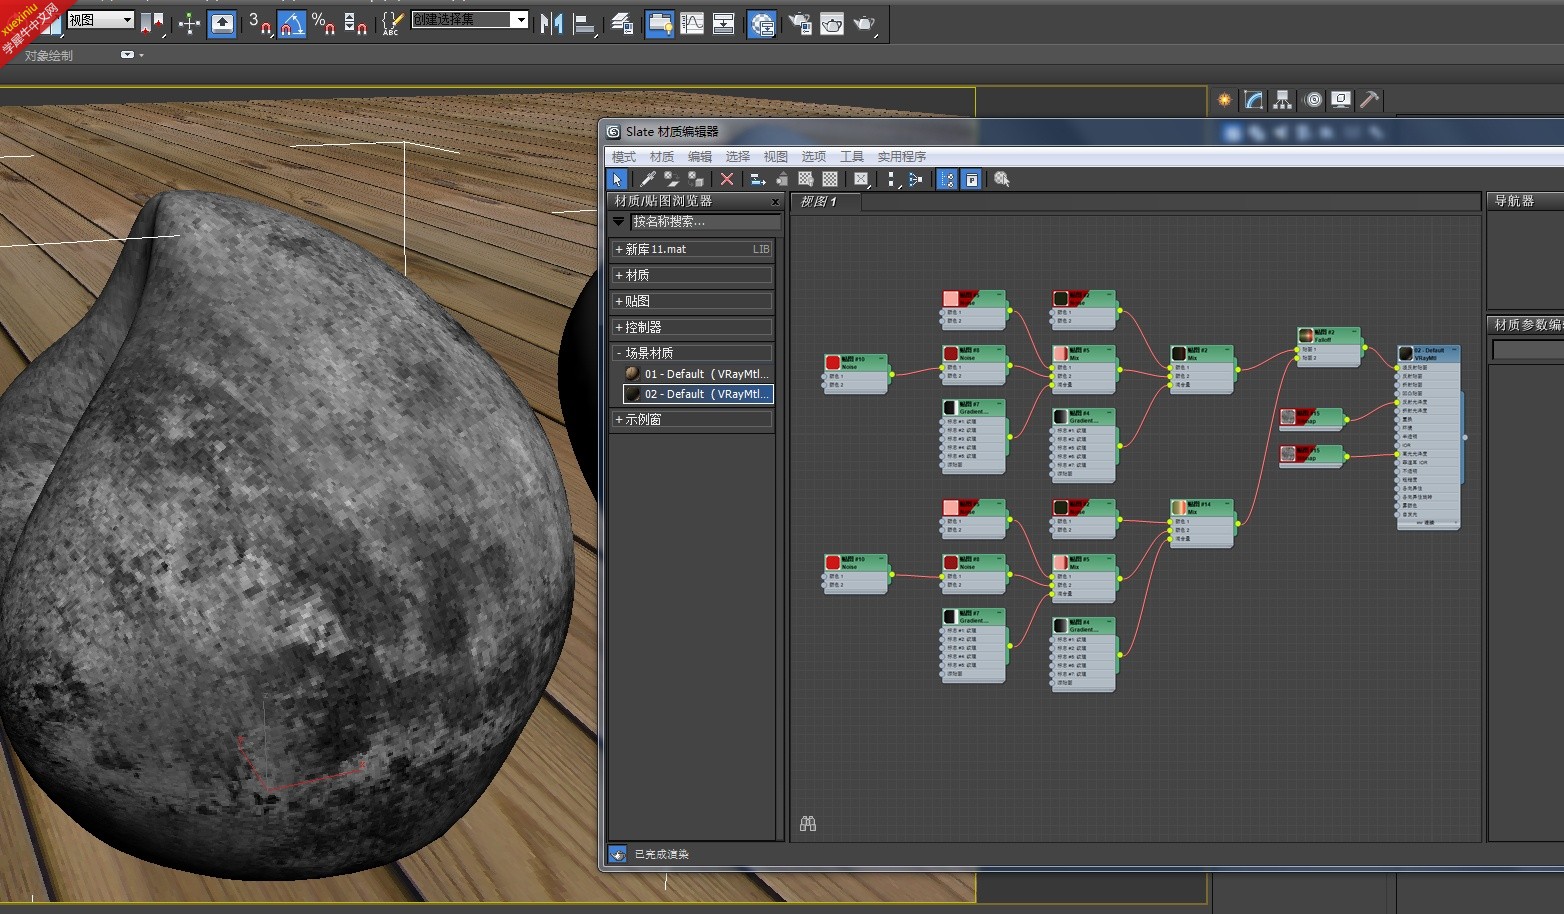Toggle Material/Map Browser panel in Slate toolbar

click(x=947, y=179)
